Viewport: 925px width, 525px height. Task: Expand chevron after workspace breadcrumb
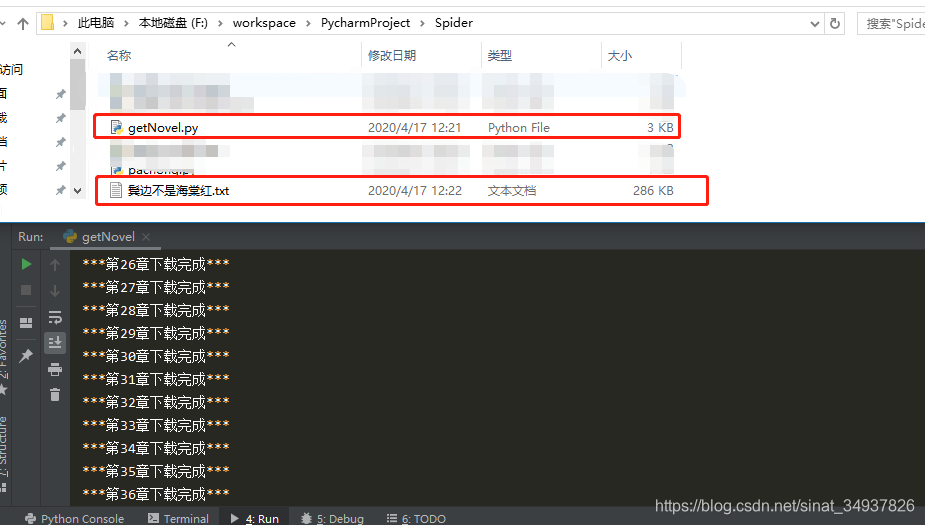(x=308, y=24)
